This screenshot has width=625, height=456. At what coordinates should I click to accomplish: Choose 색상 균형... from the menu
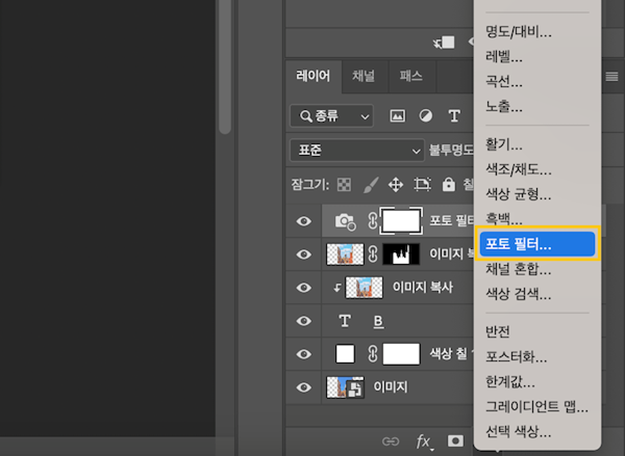point(518,194)
